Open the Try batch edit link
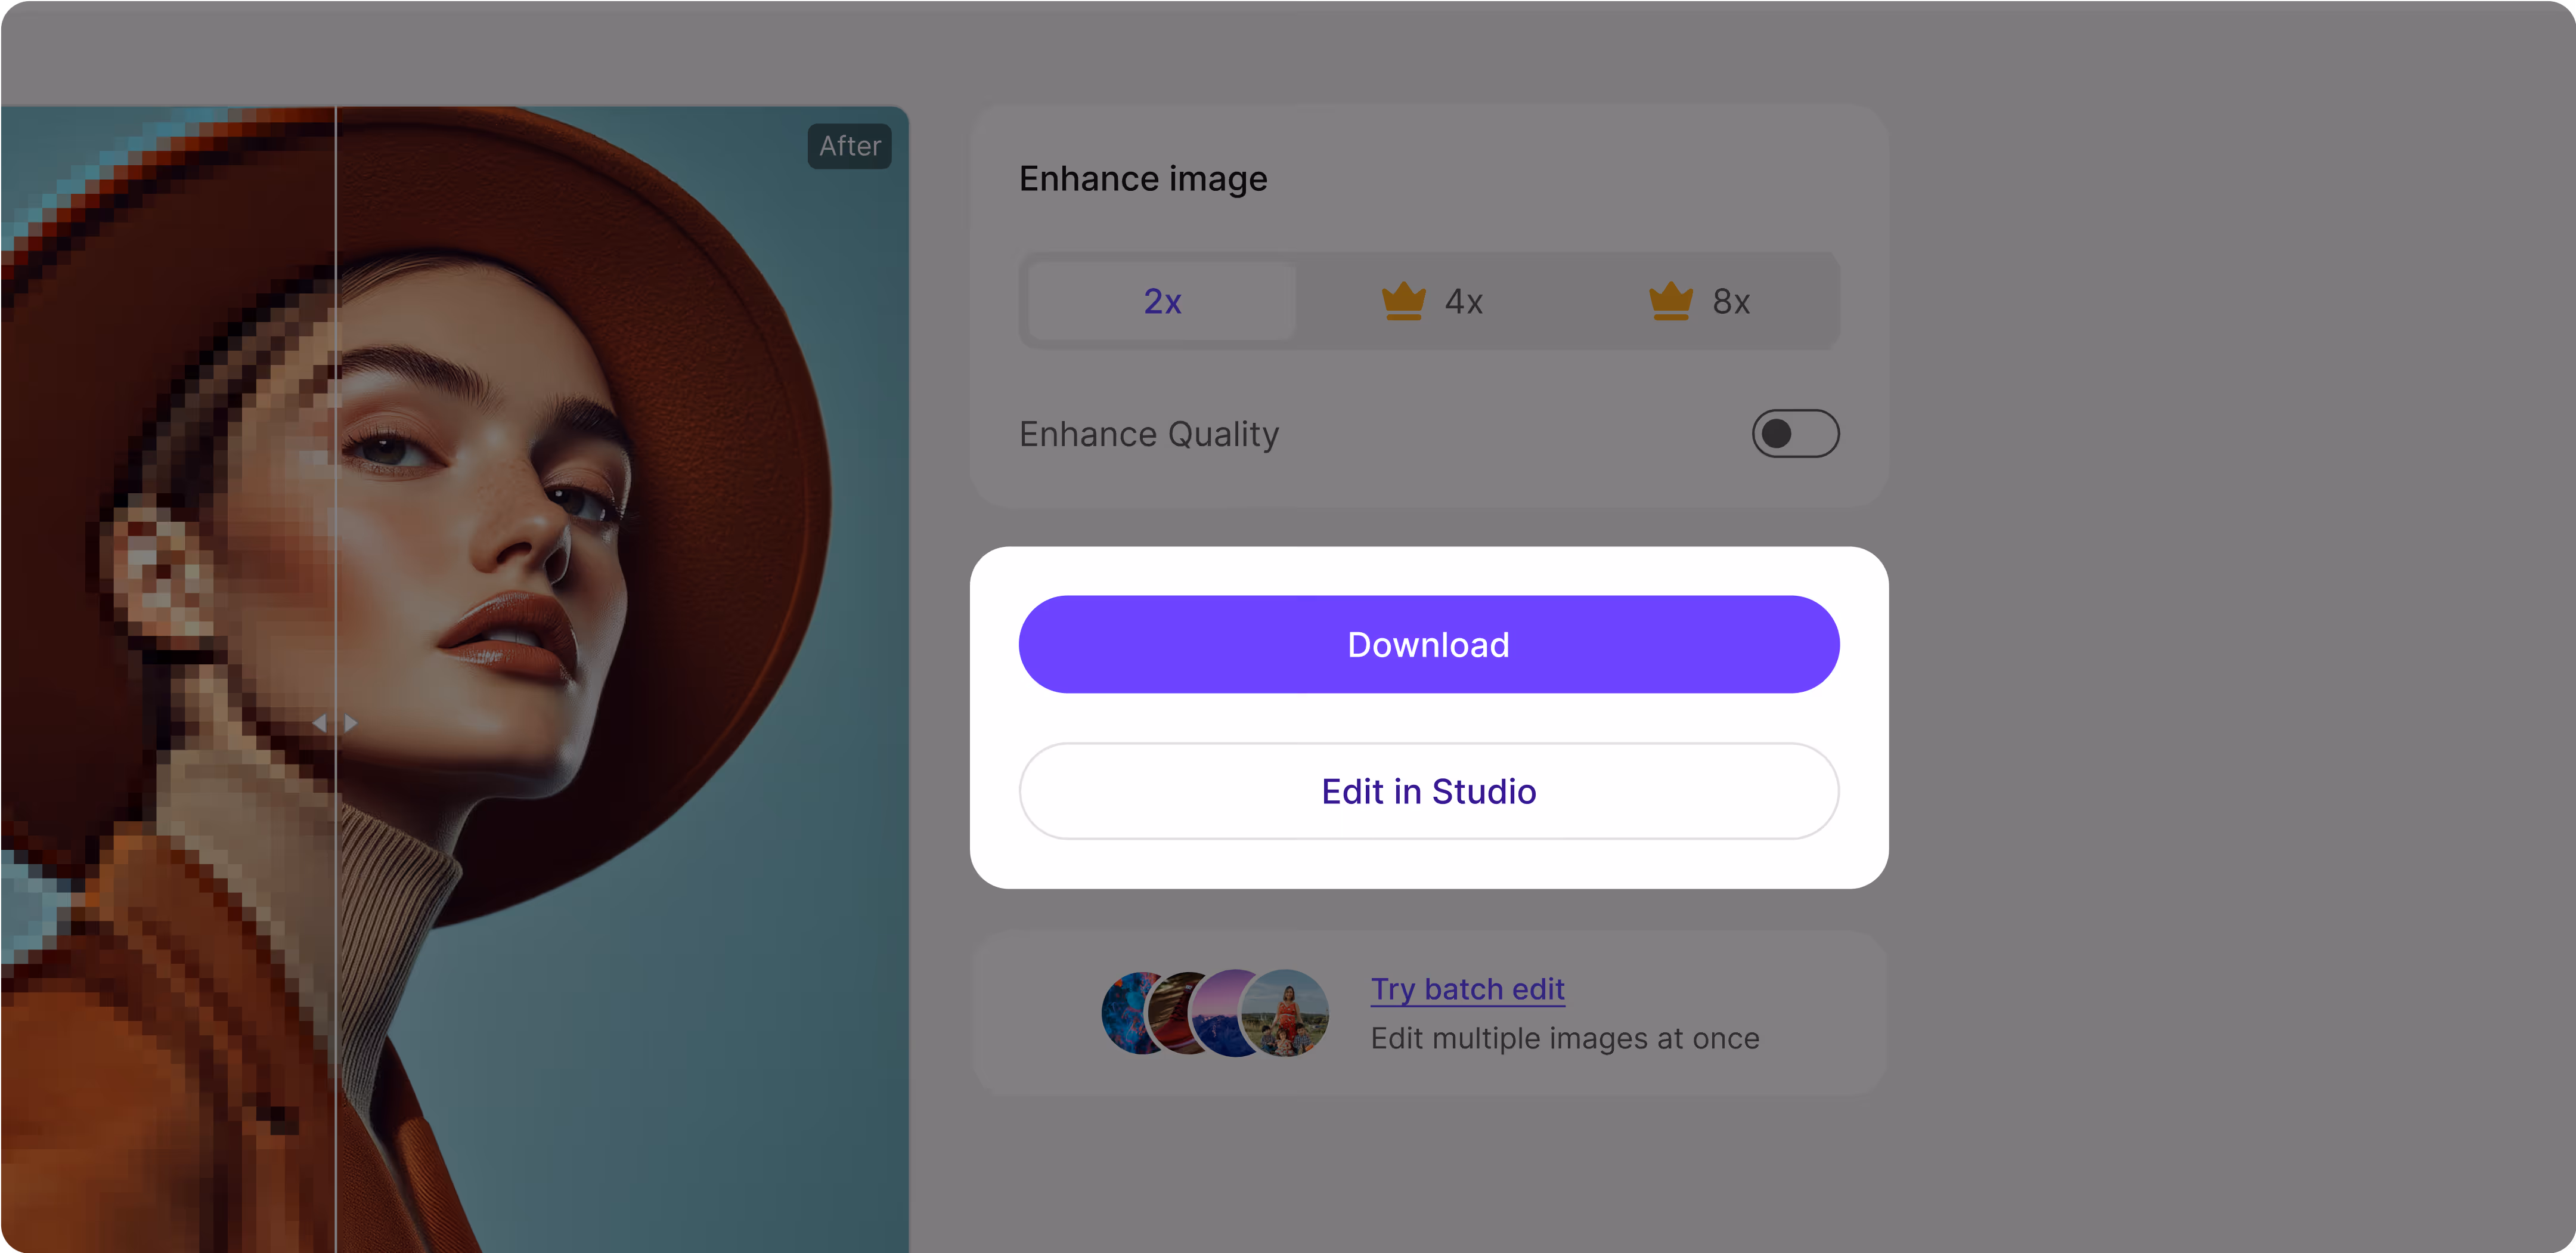Image resolution: width=2576 pixels, height=1253 pixels. pos(1468,989)
